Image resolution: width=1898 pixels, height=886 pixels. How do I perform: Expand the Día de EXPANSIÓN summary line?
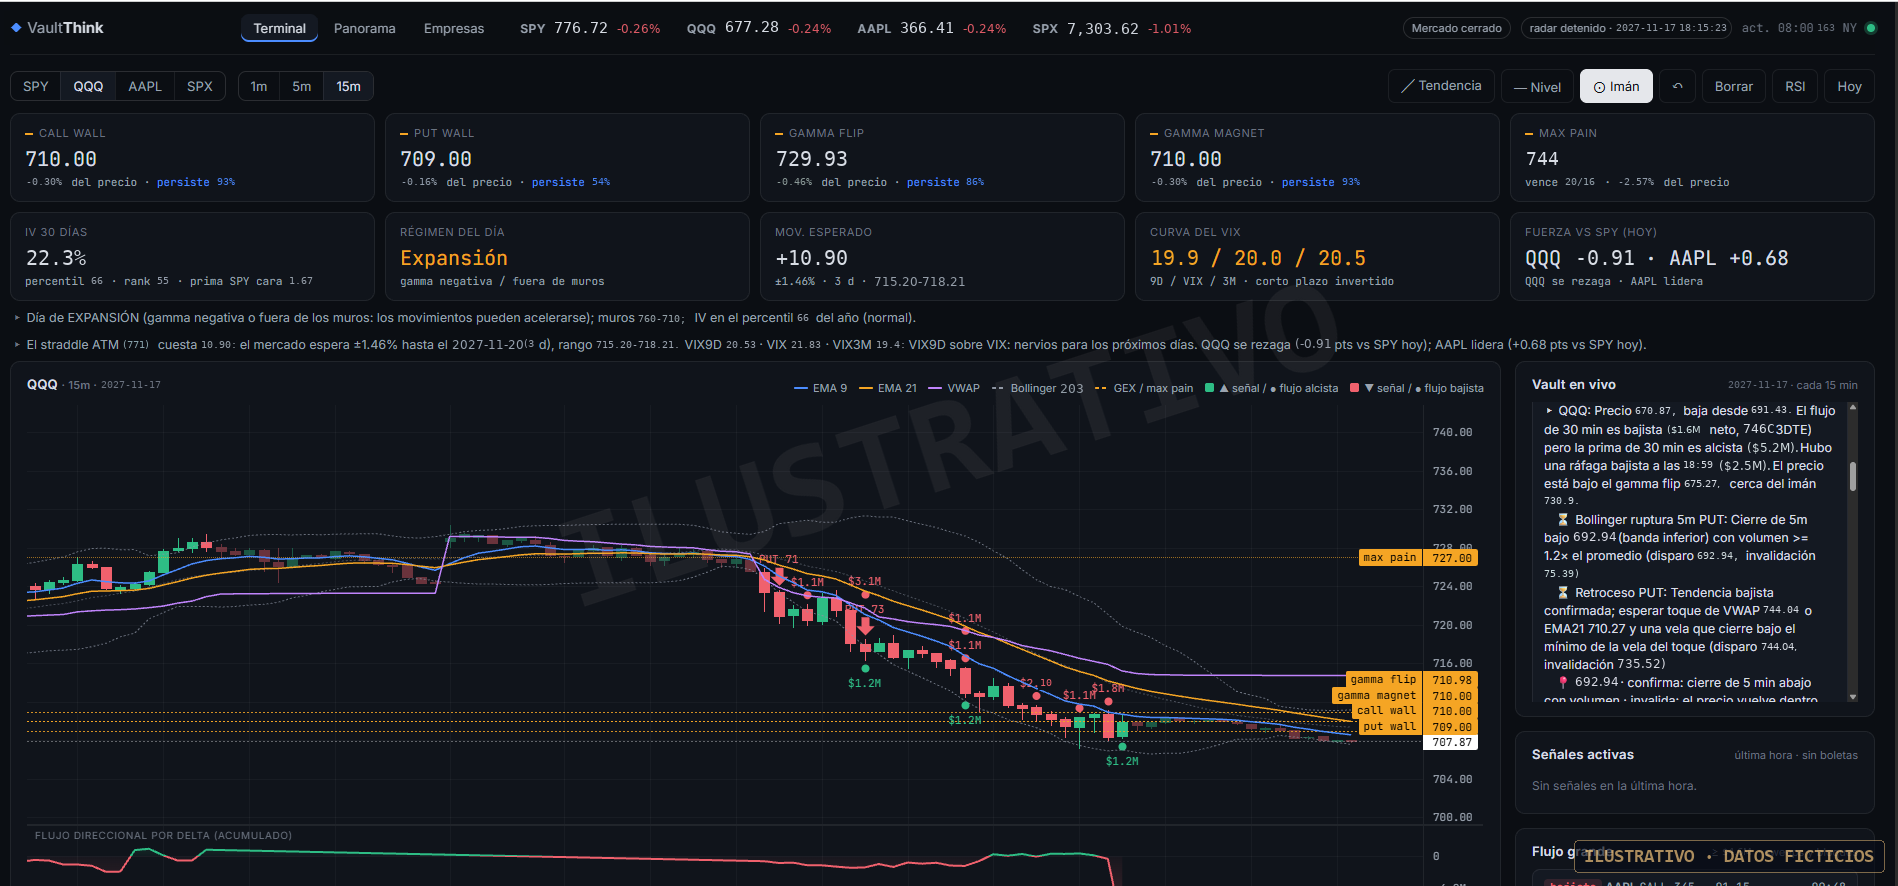click(x=466, y=318)
